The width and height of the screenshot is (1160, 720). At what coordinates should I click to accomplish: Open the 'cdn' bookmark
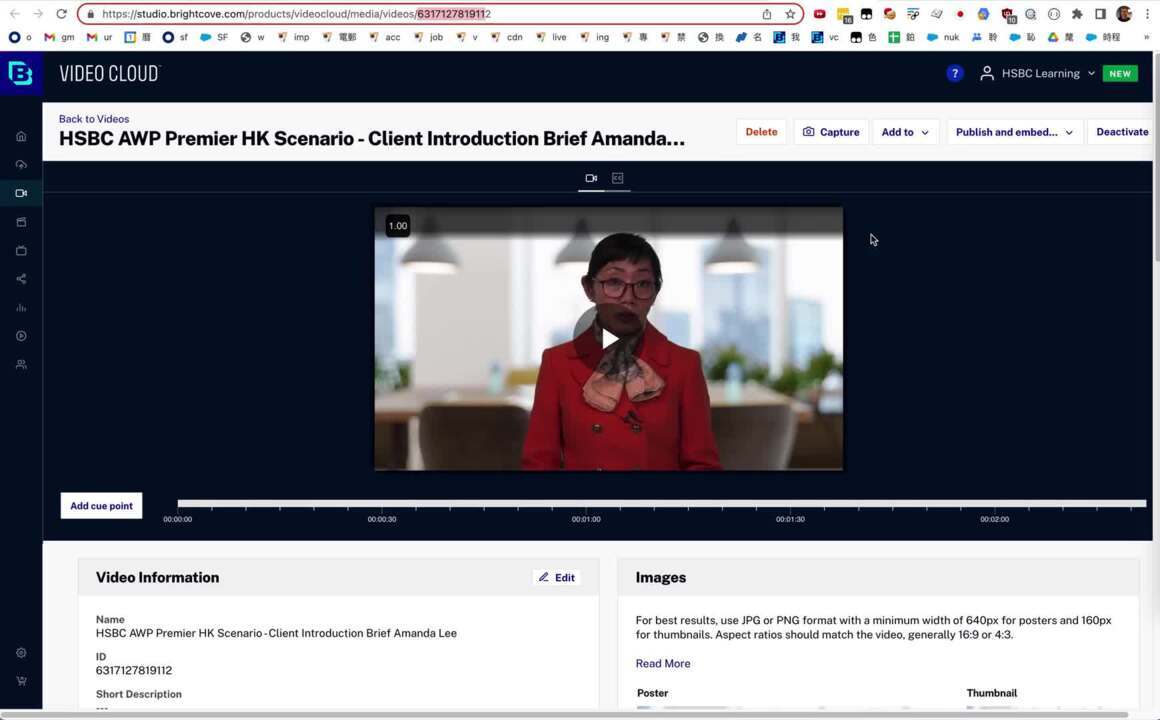(x=507, y=37)
